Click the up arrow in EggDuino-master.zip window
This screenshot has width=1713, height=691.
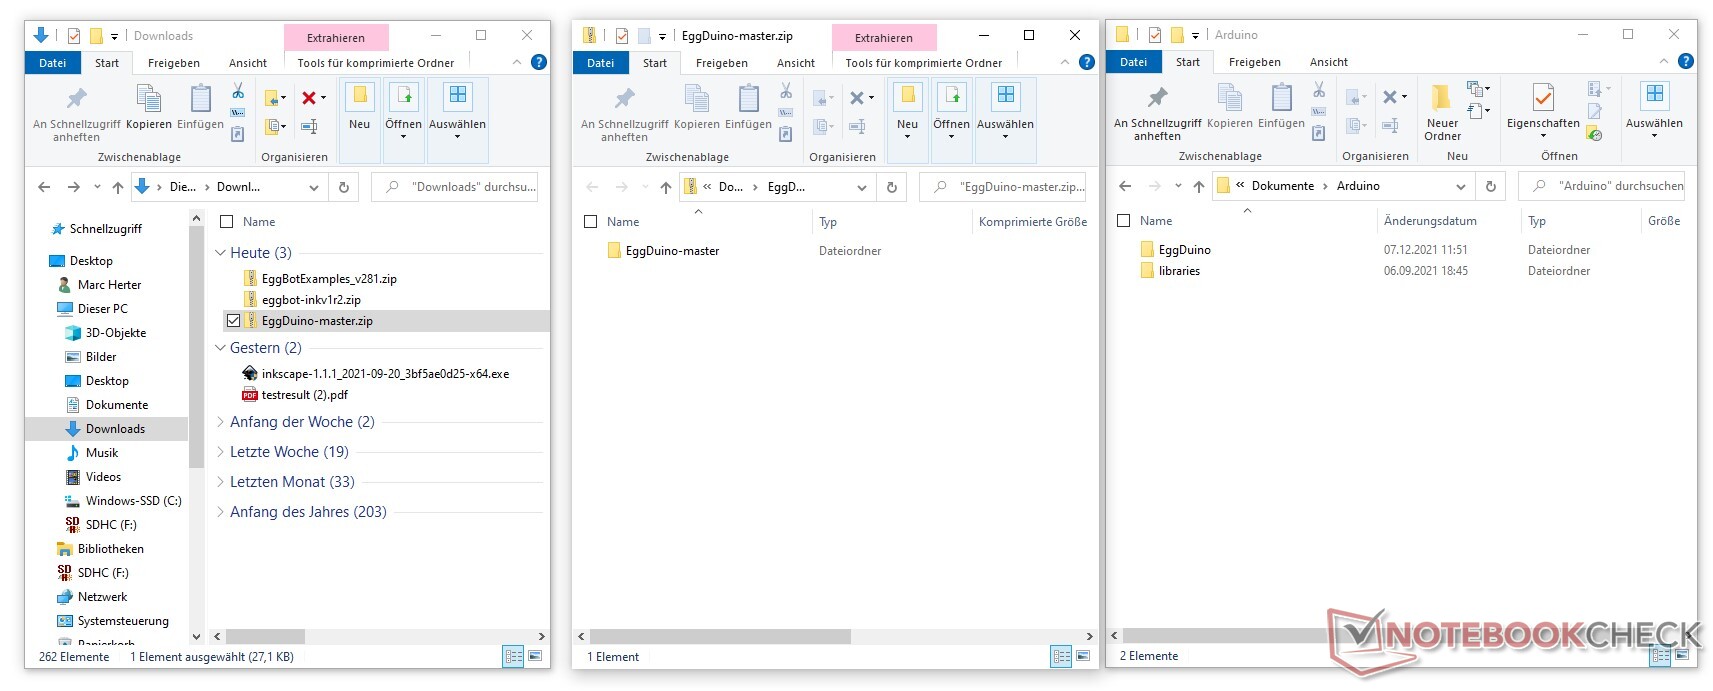point(665,187)
